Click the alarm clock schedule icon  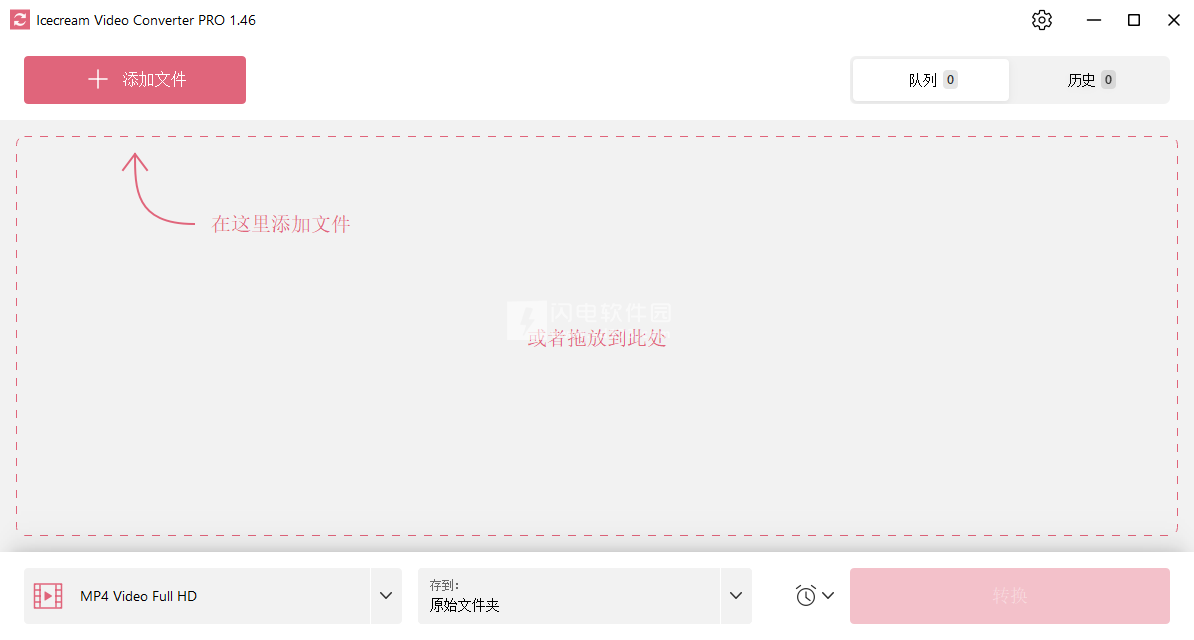click(x=806, y=595)
